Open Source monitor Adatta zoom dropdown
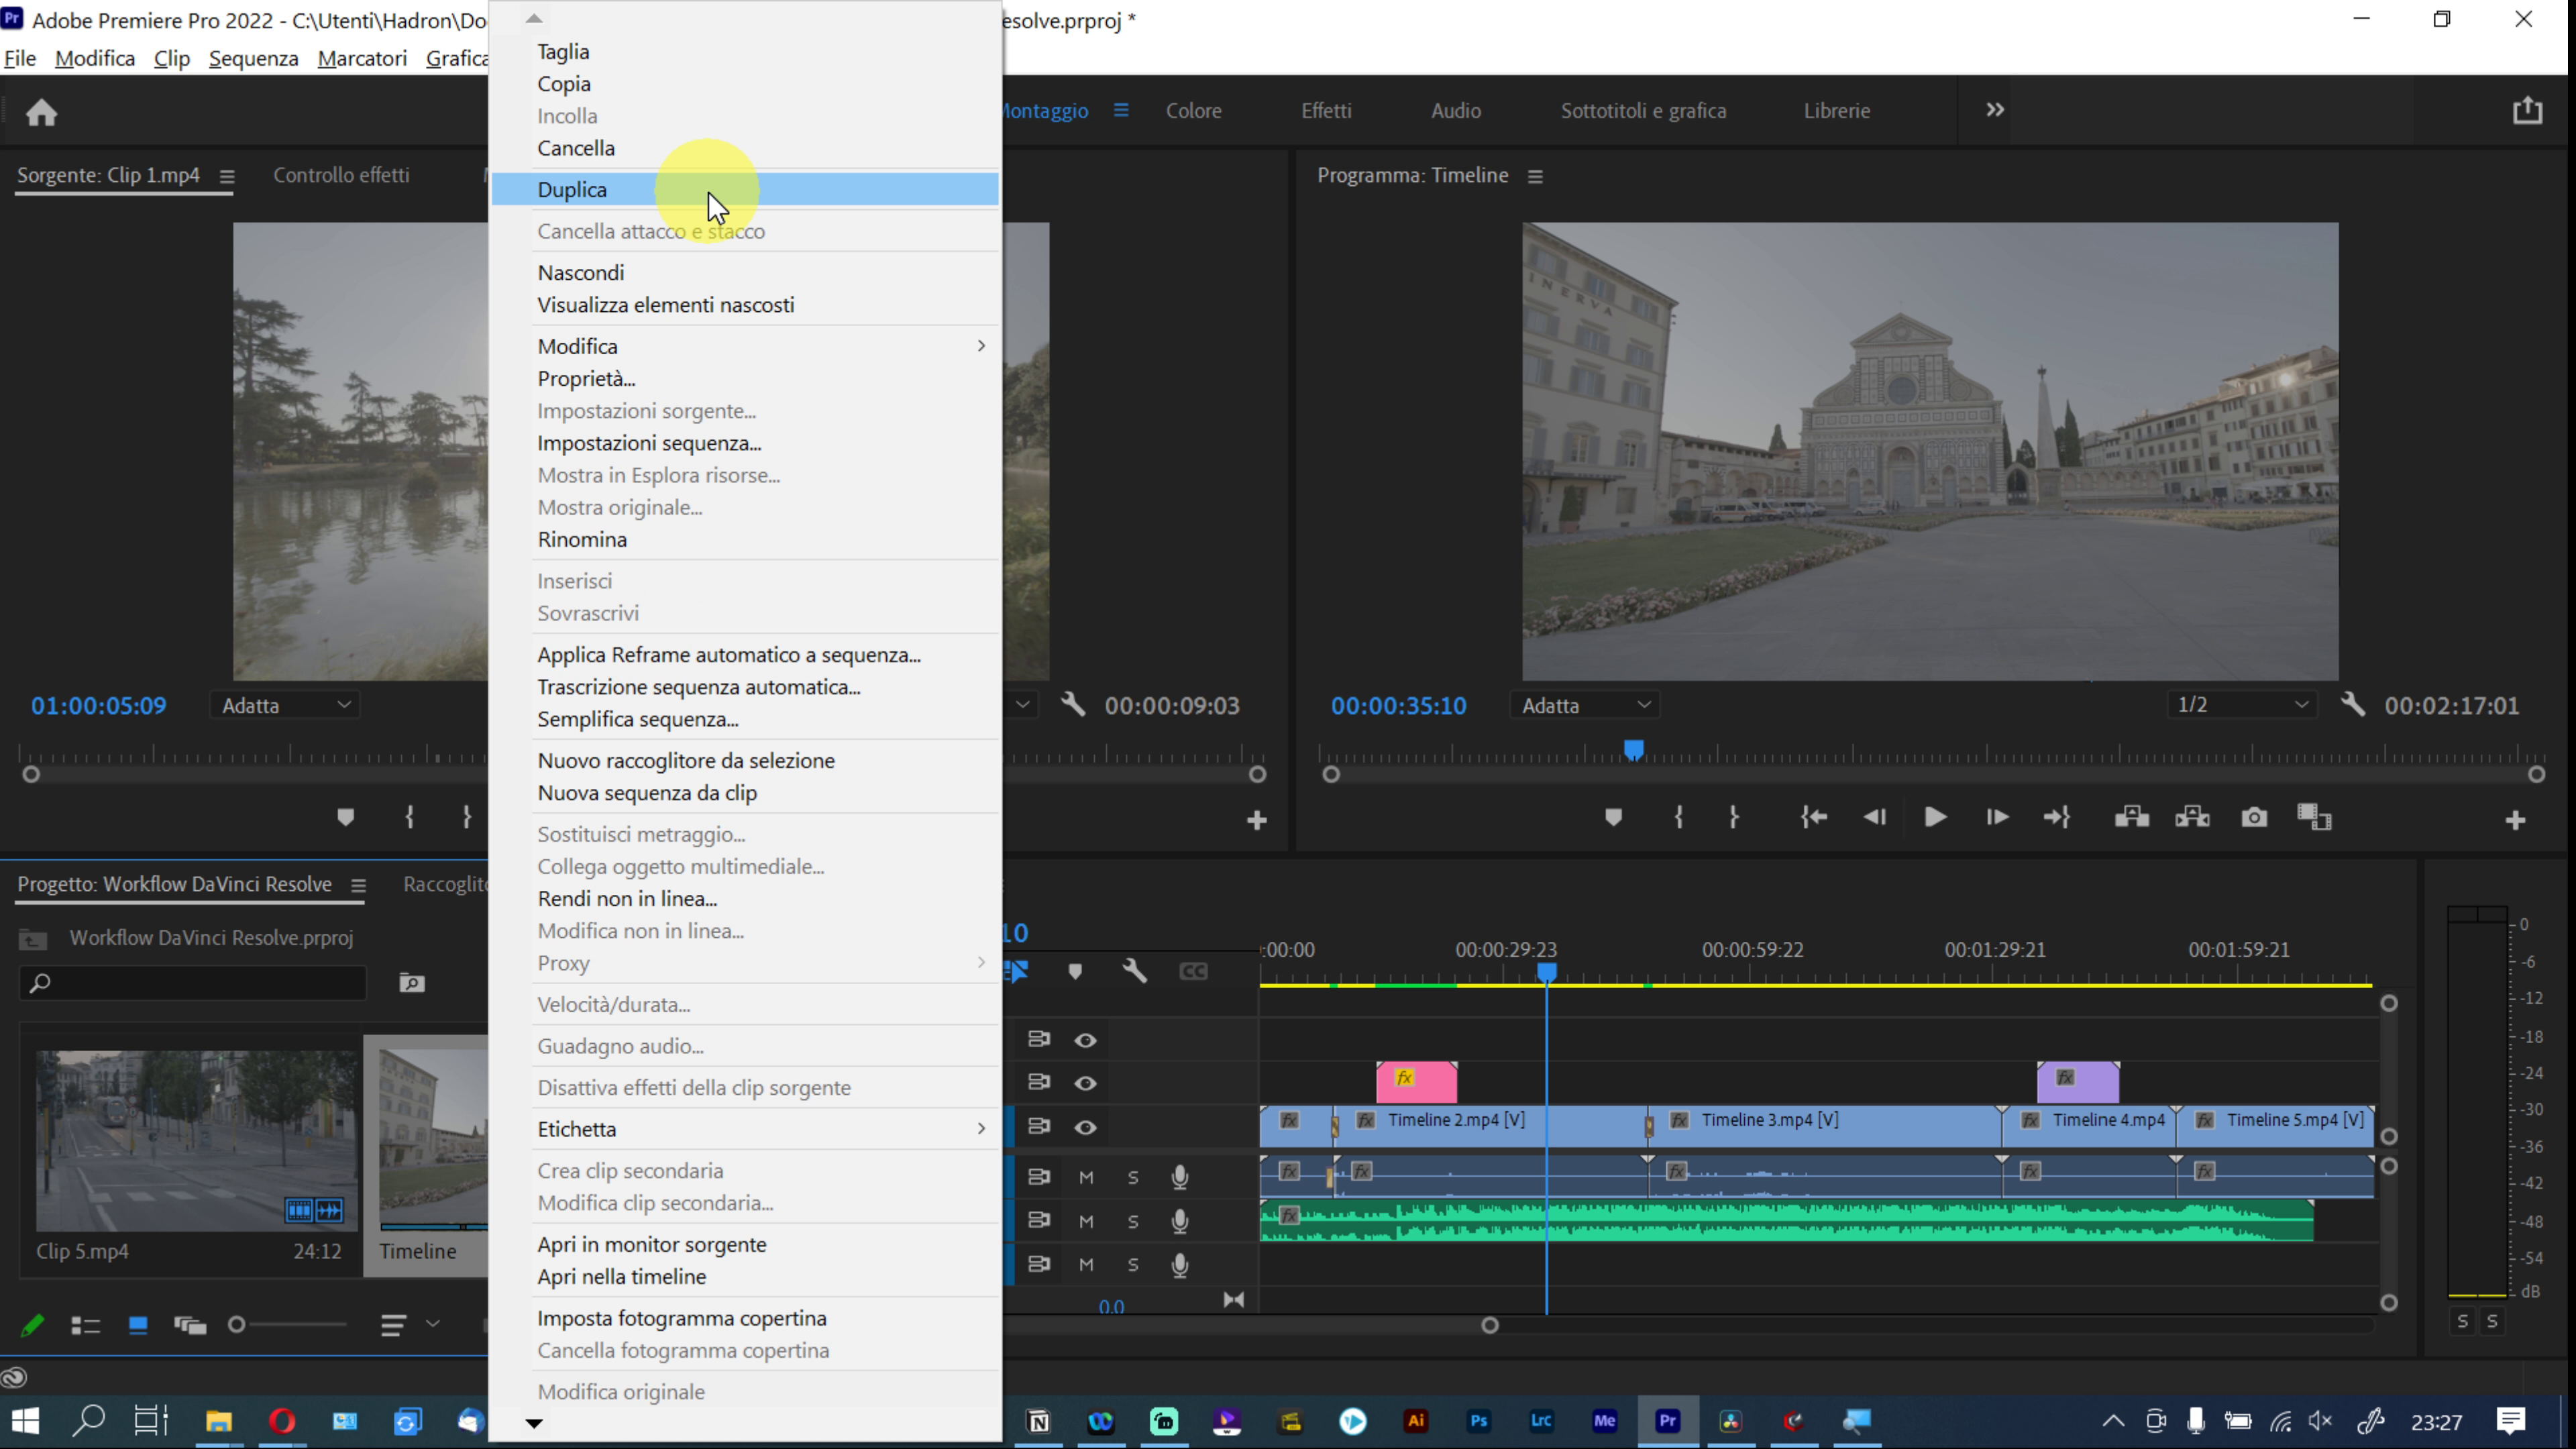This screenshot has width=2576, height=1449. point(285,706)
